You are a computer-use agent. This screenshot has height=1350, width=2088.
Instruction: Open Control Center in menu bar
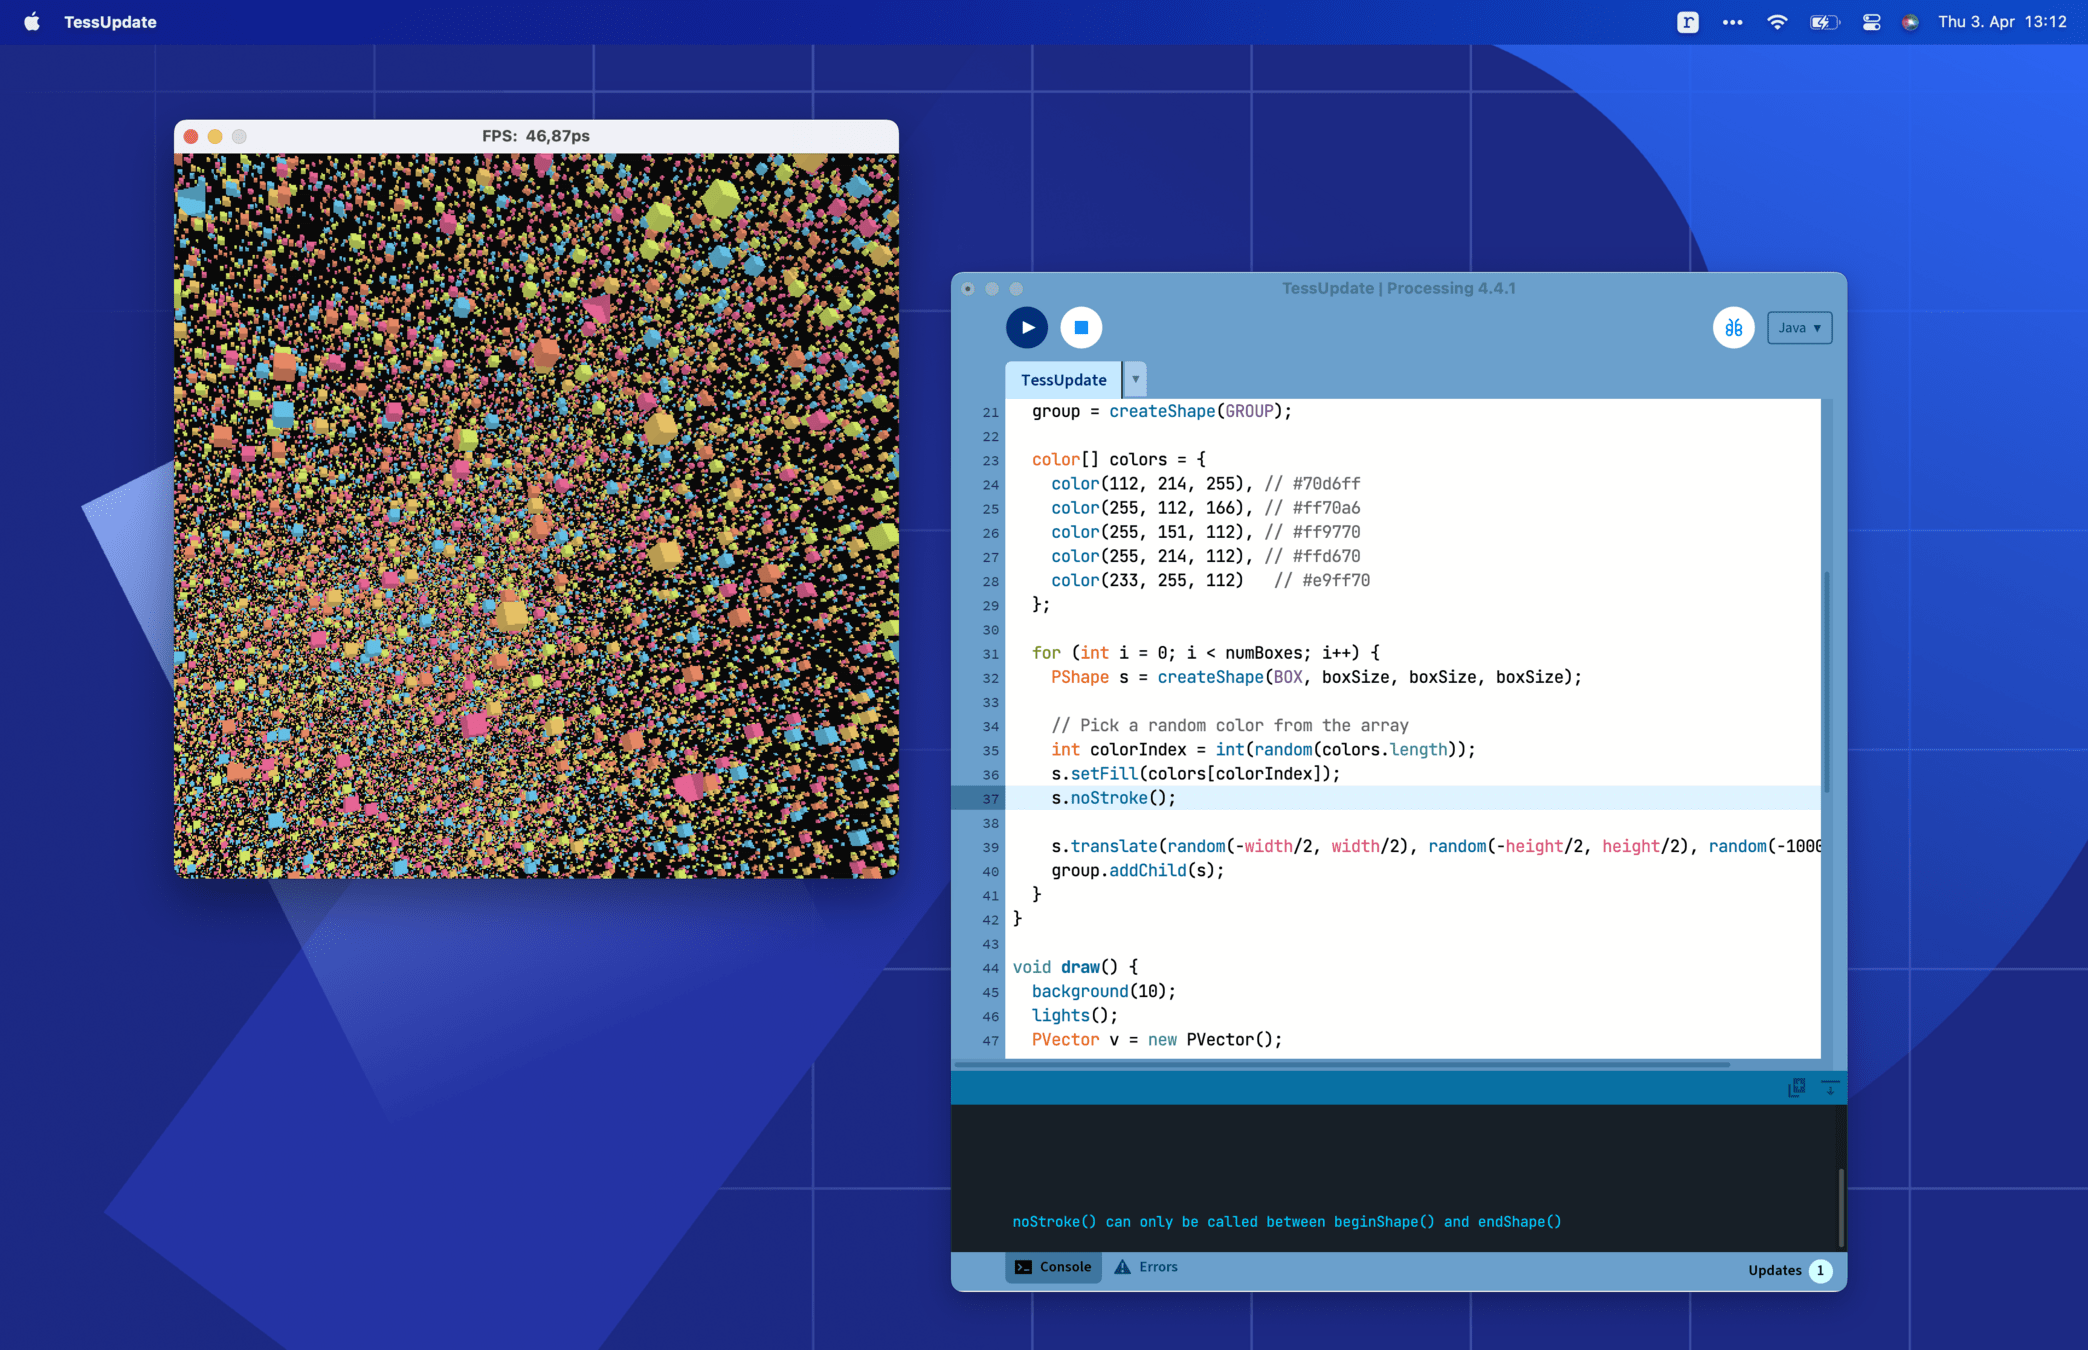pos(1871,22)
